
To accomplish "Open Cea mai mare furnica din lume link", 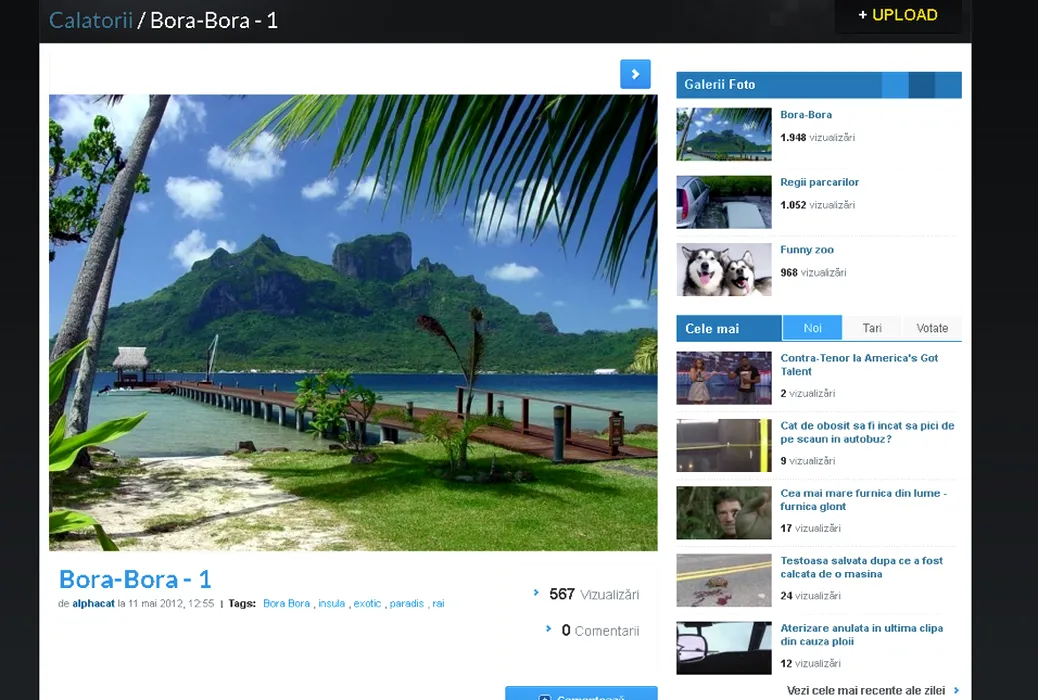I will pos(862,499).
